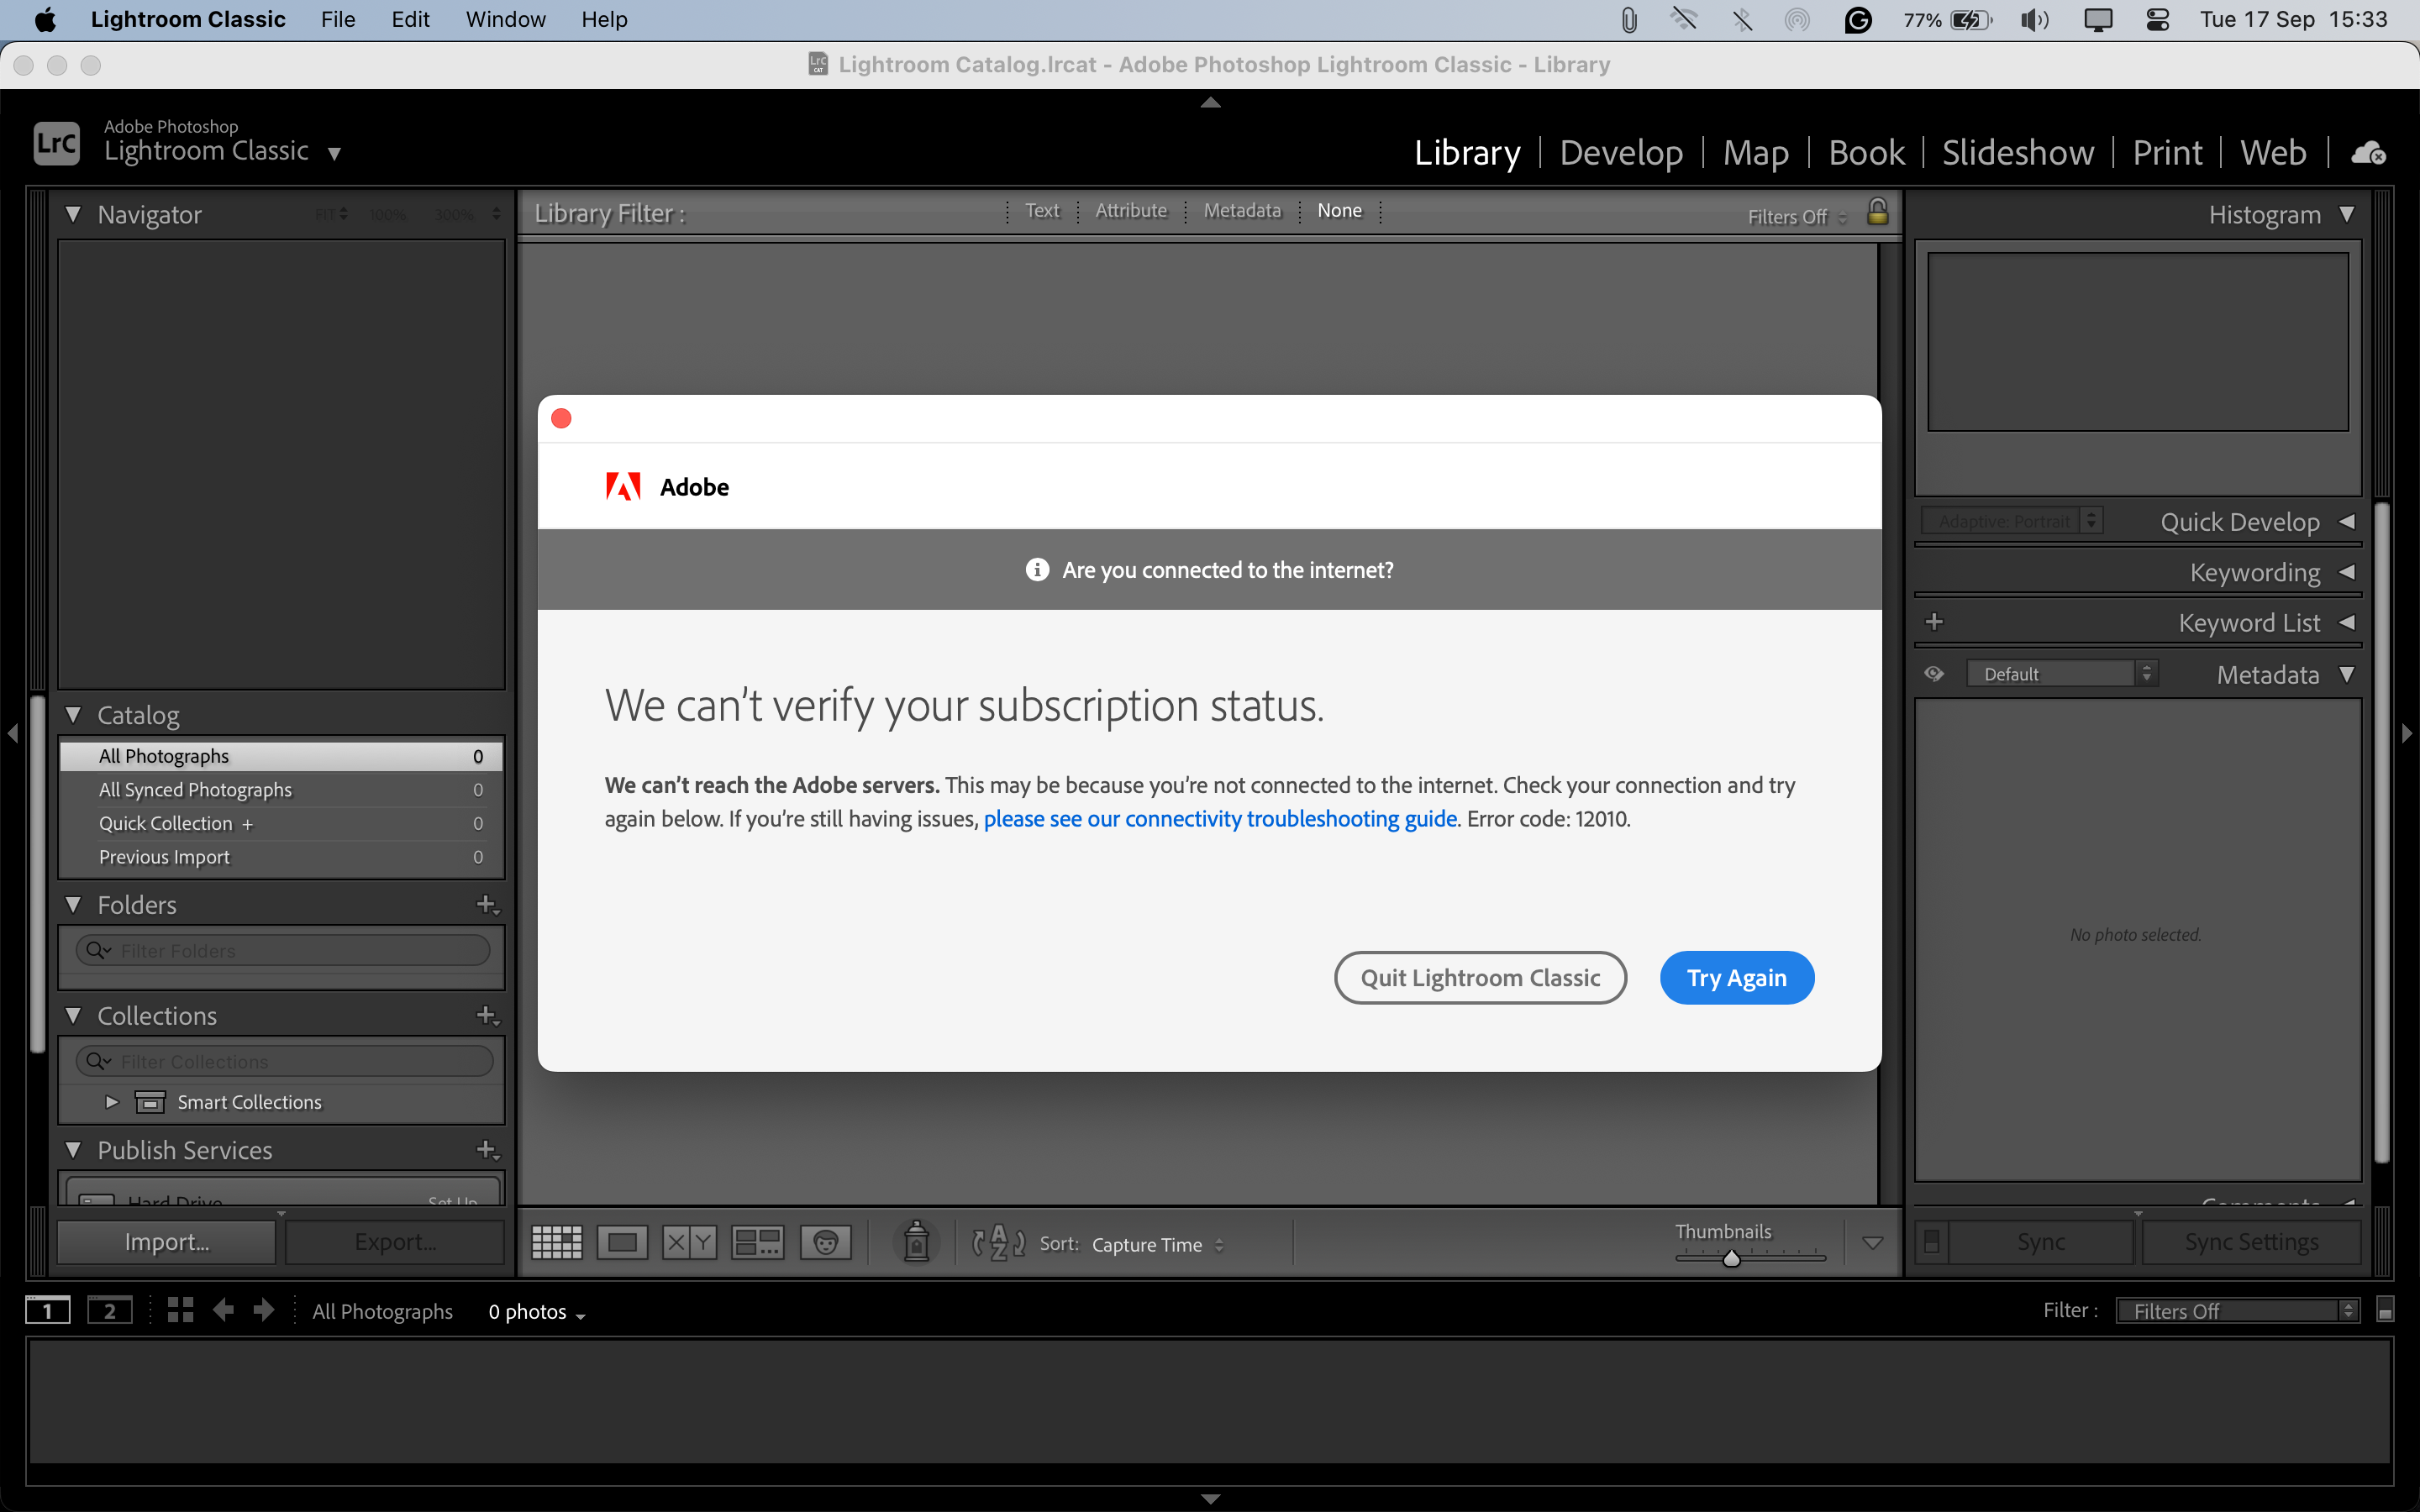Open filmstrip grid shortcut icon
Image resolution: width=2420 pixels, height=1512 pixels.
[x=180, y=1310]
